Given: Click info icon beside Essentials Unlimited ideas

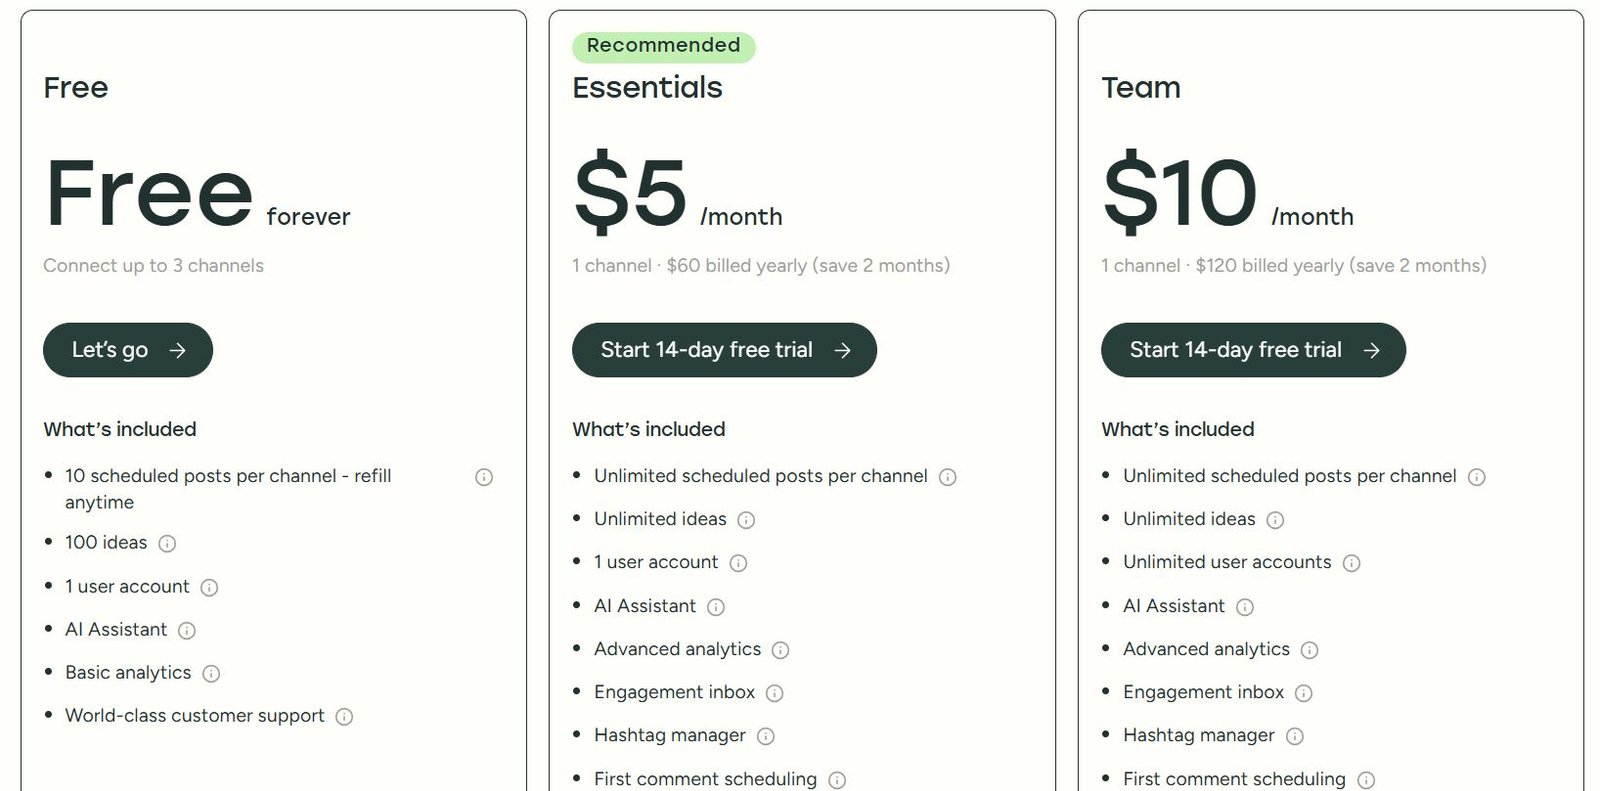Looking at the screenshot, I should [x=746, y=520].
